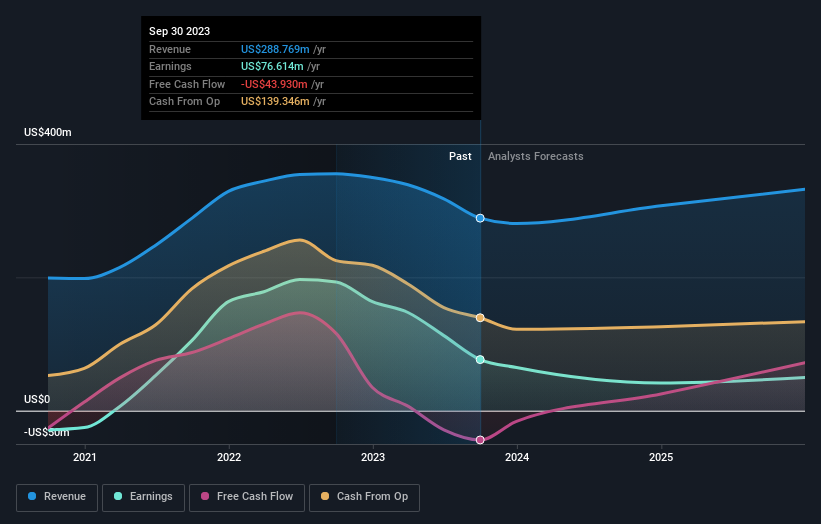Click the teal Earnings legend dot
This screenshot has width=821, height=524.
click(118, 496)
